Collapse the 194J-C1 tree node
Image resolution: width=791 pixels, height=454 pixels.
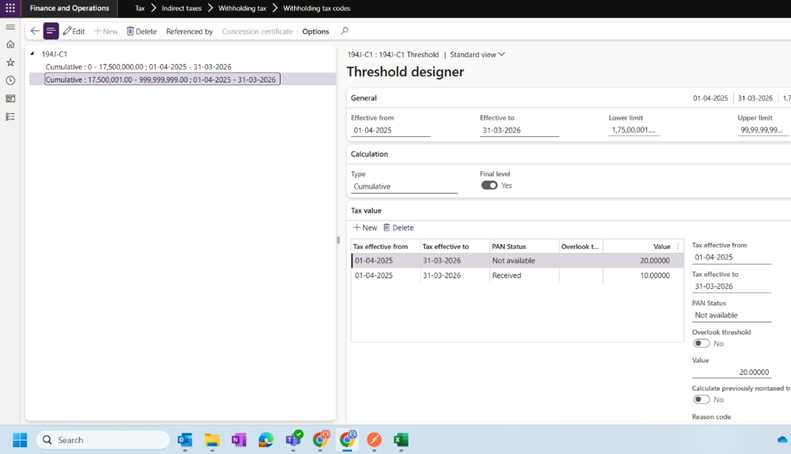(33, 54)
